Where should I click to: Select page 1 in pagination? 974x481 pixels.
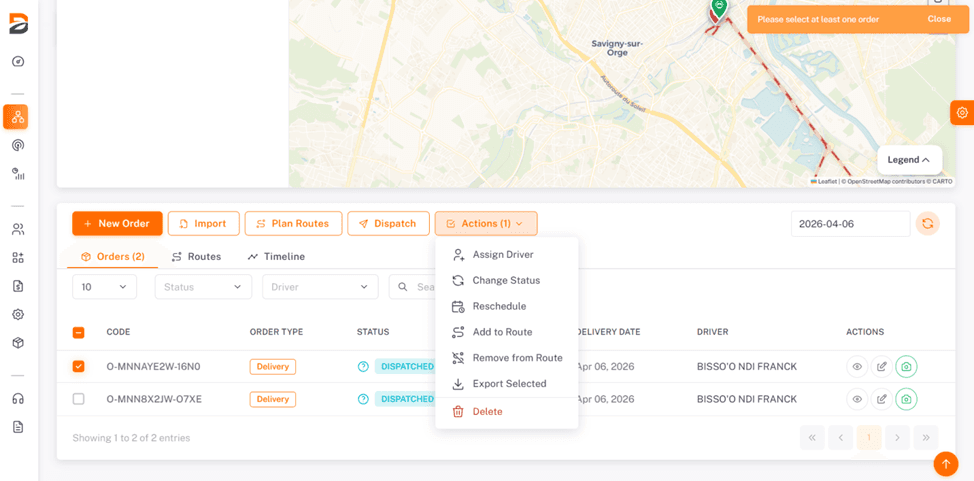(869, 437)
